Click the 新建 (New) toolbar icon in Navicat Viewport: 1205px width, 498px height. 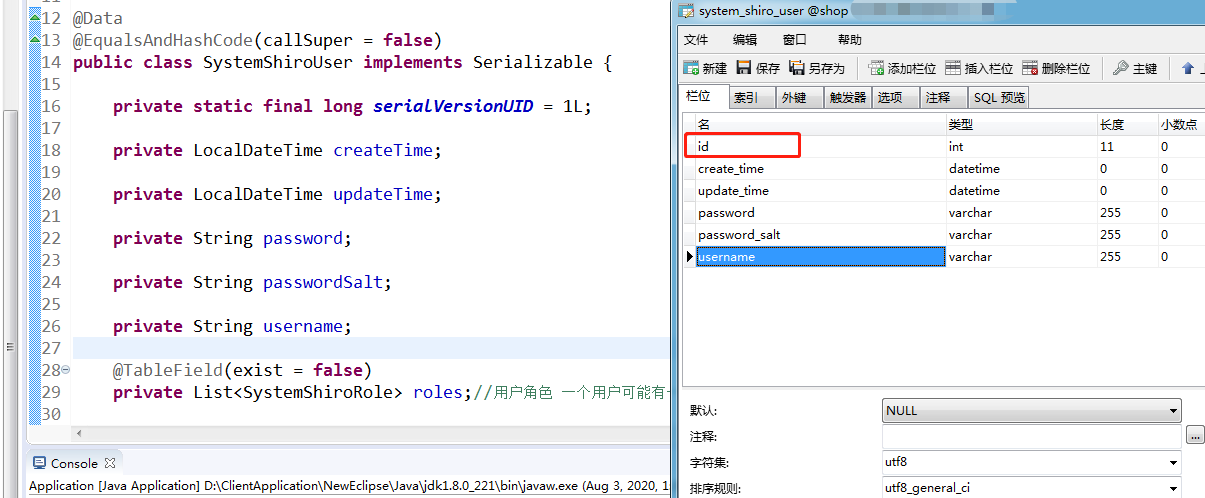tap(690, 68)
